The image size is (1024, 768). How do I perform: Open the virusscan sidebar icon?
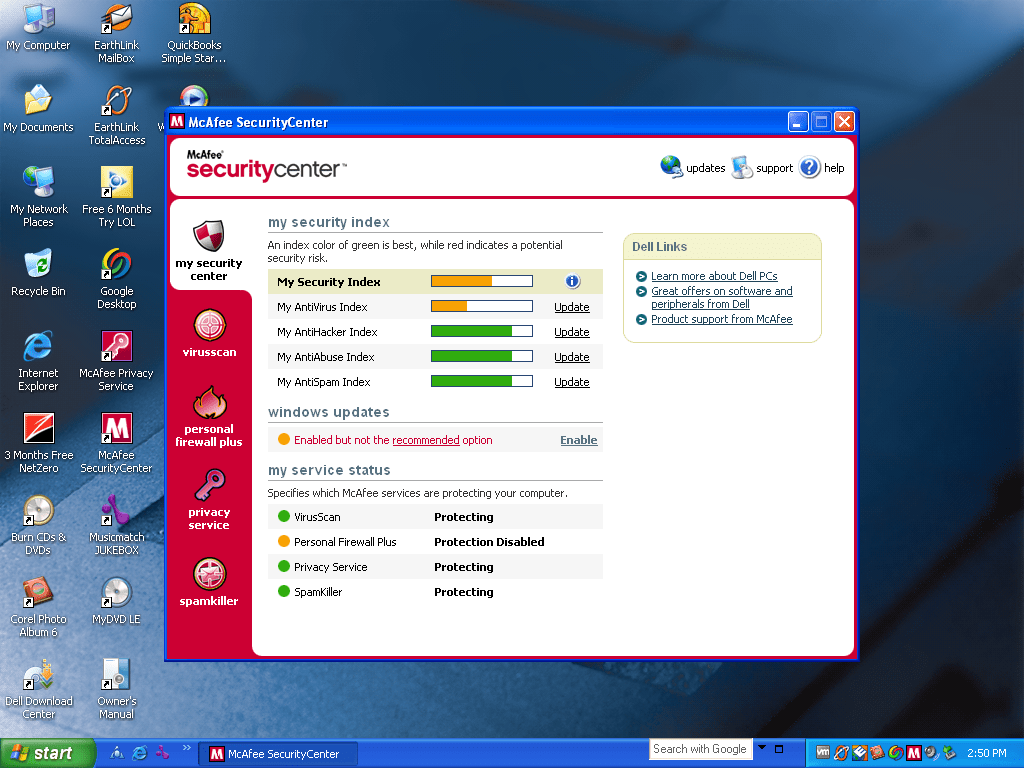pos(209,326)
